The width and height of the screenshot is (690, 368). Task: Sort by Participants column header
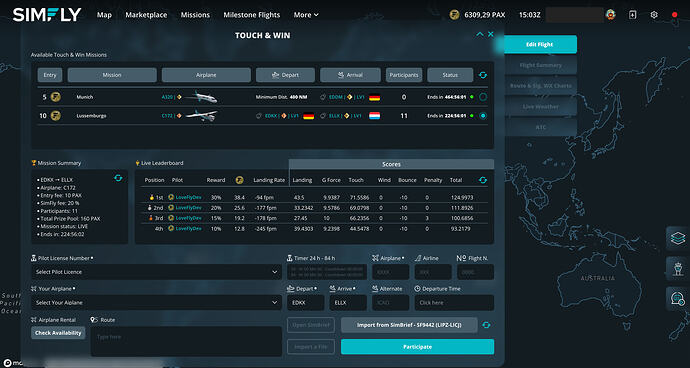coord(404,75)
